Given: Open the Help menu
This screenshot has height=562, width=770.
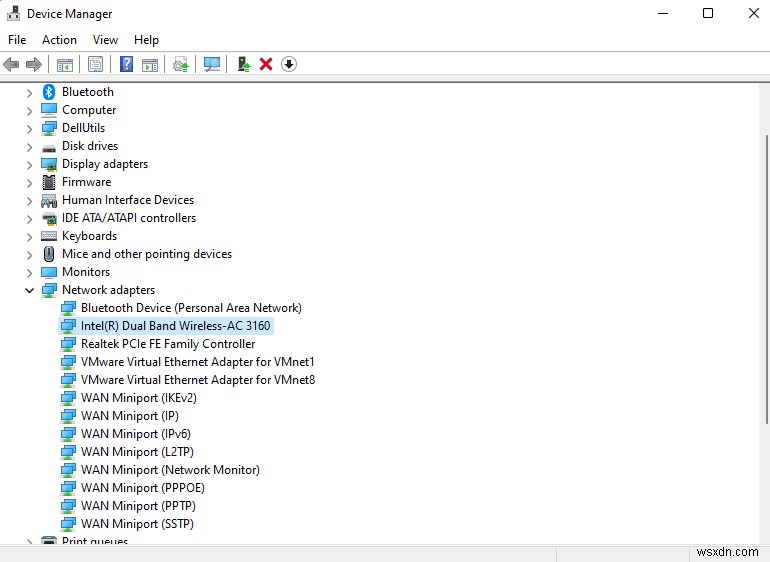Looking at the screenshot, I should click(146, 40).
